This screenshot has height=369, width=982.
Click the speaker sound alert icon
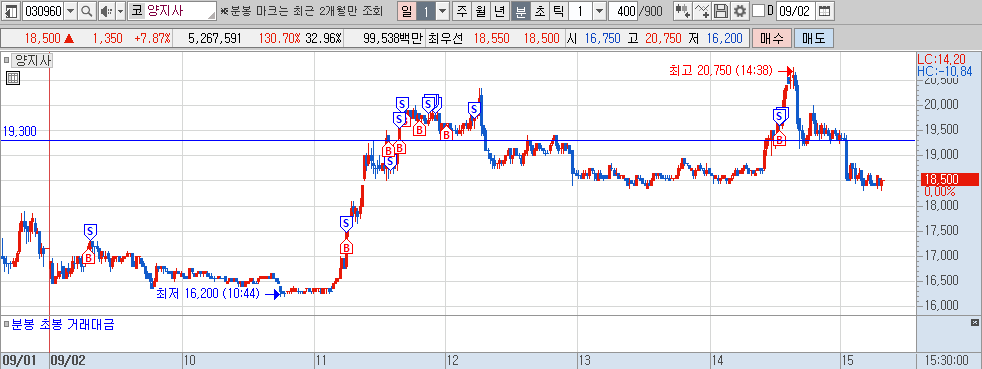click(x=105, y=11)
